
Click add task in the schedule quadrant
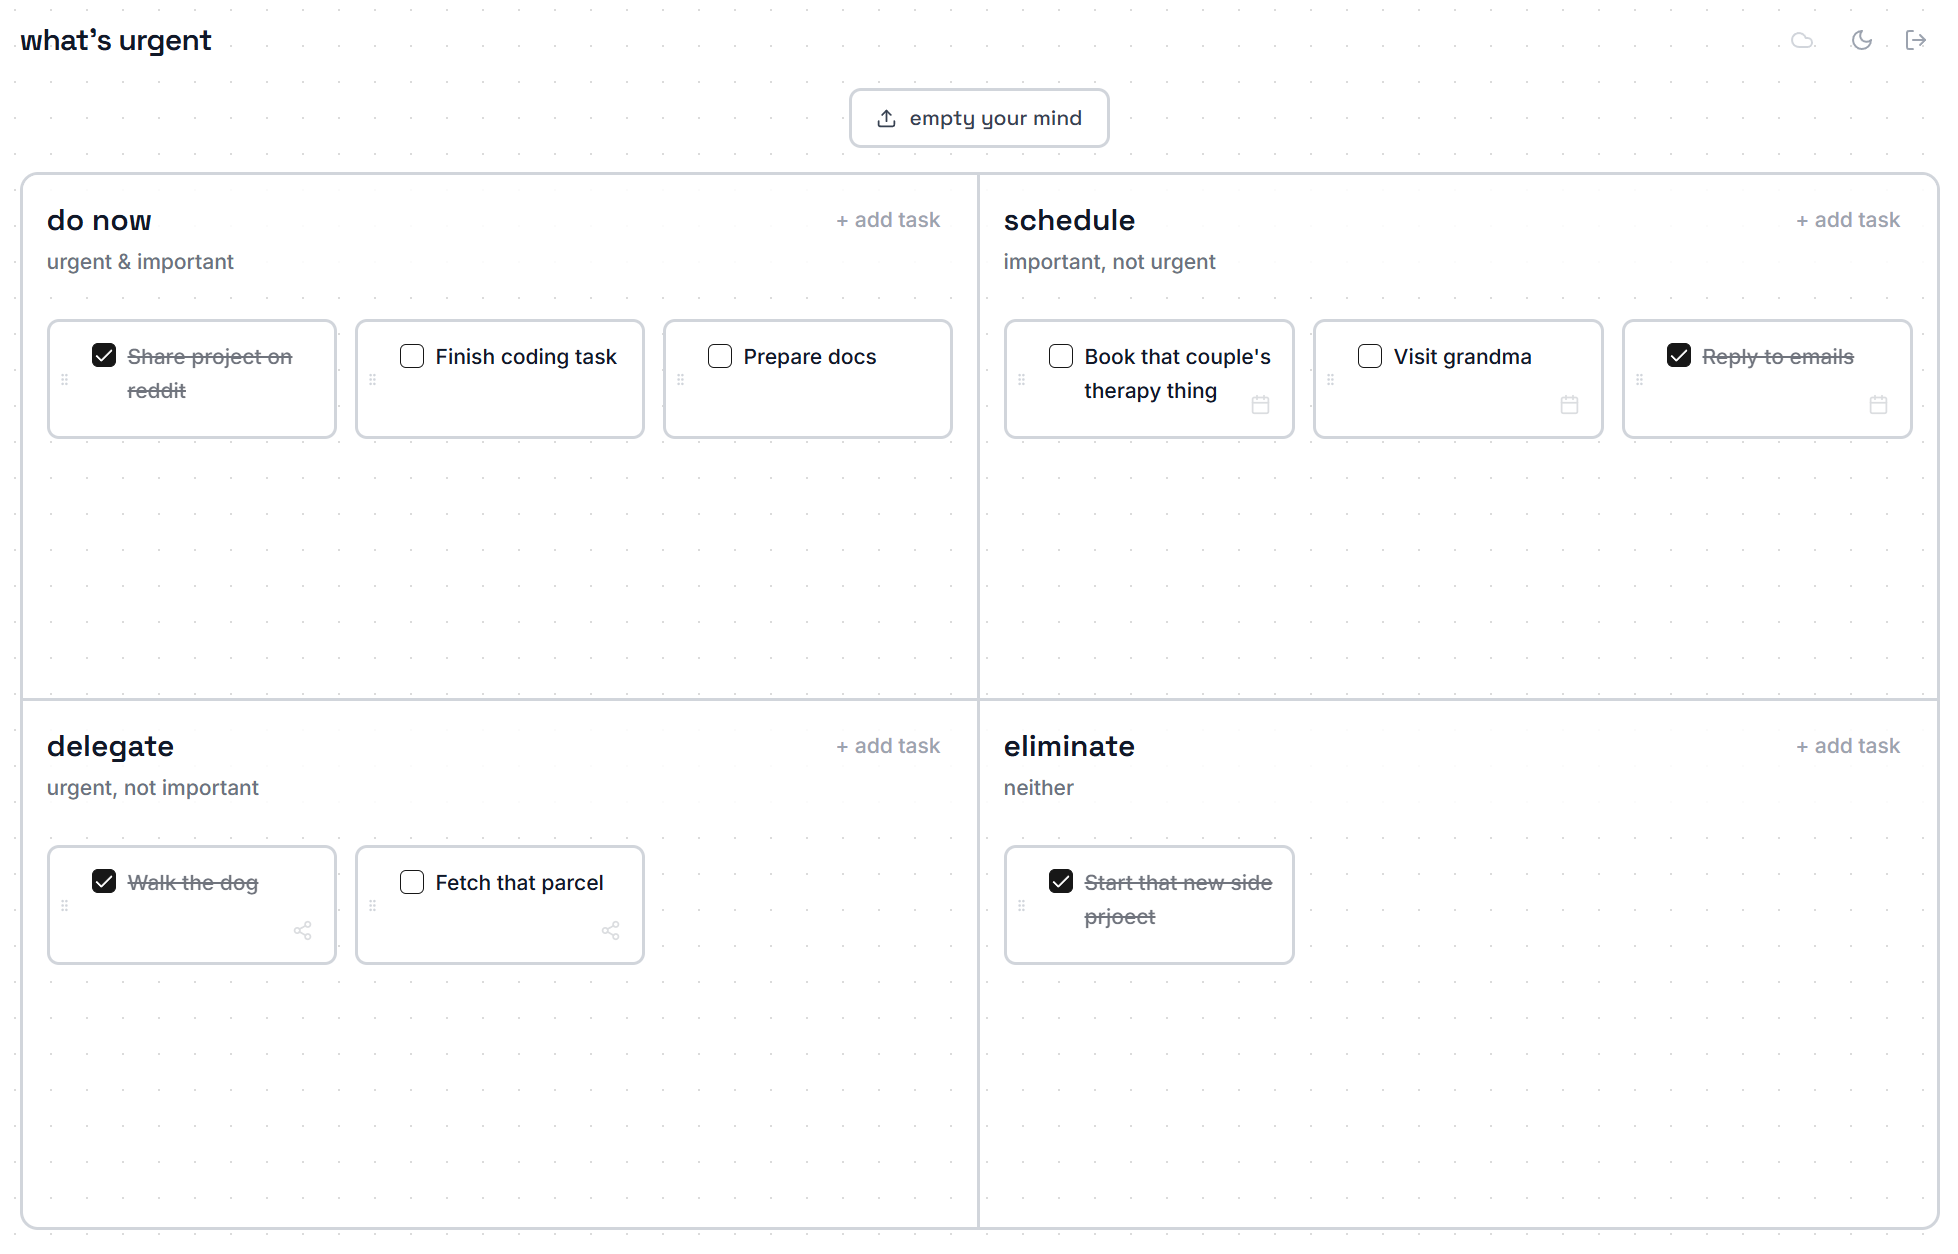1847,219
